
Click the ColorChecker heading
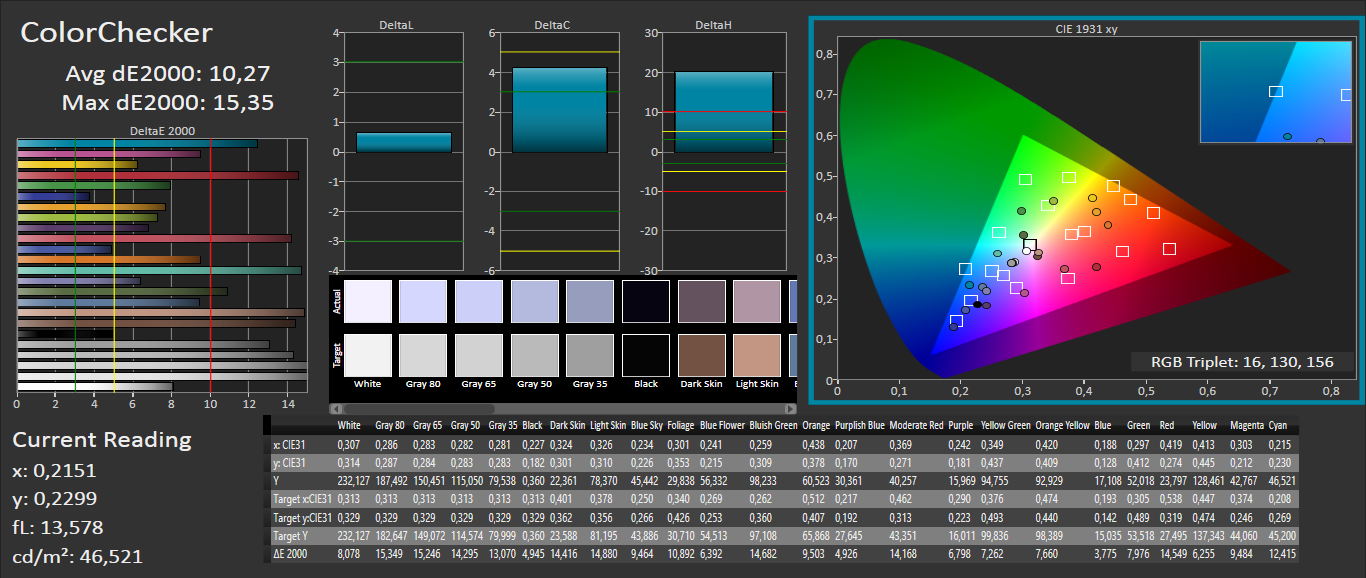(x=117, y=32)
